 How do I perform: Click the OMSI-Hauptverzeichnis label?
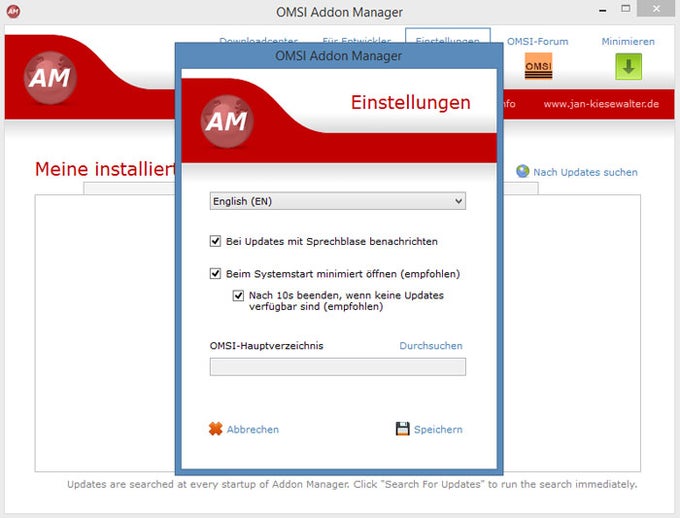pyautogui.click(x=266, y=346)
